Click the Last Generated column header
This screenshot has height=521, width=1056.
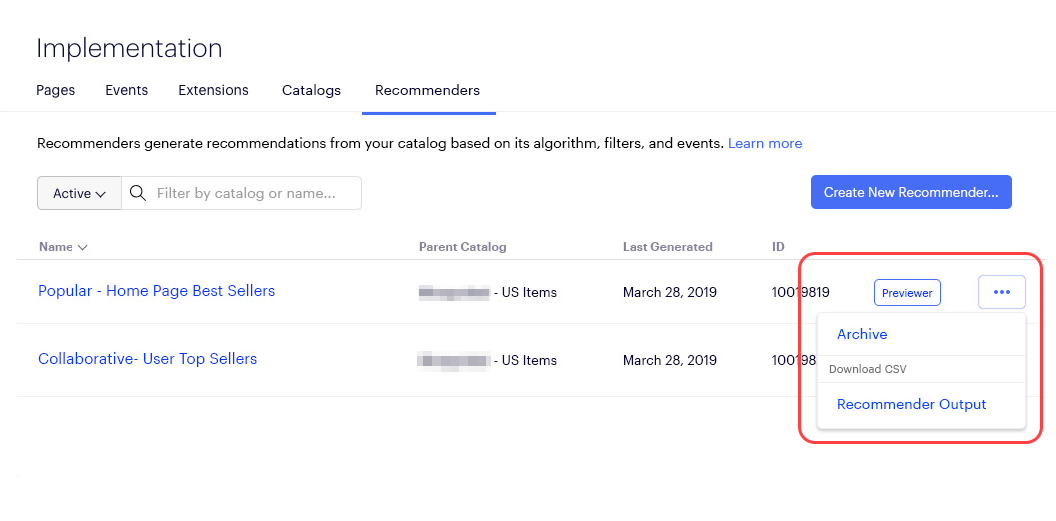[667, 246]
